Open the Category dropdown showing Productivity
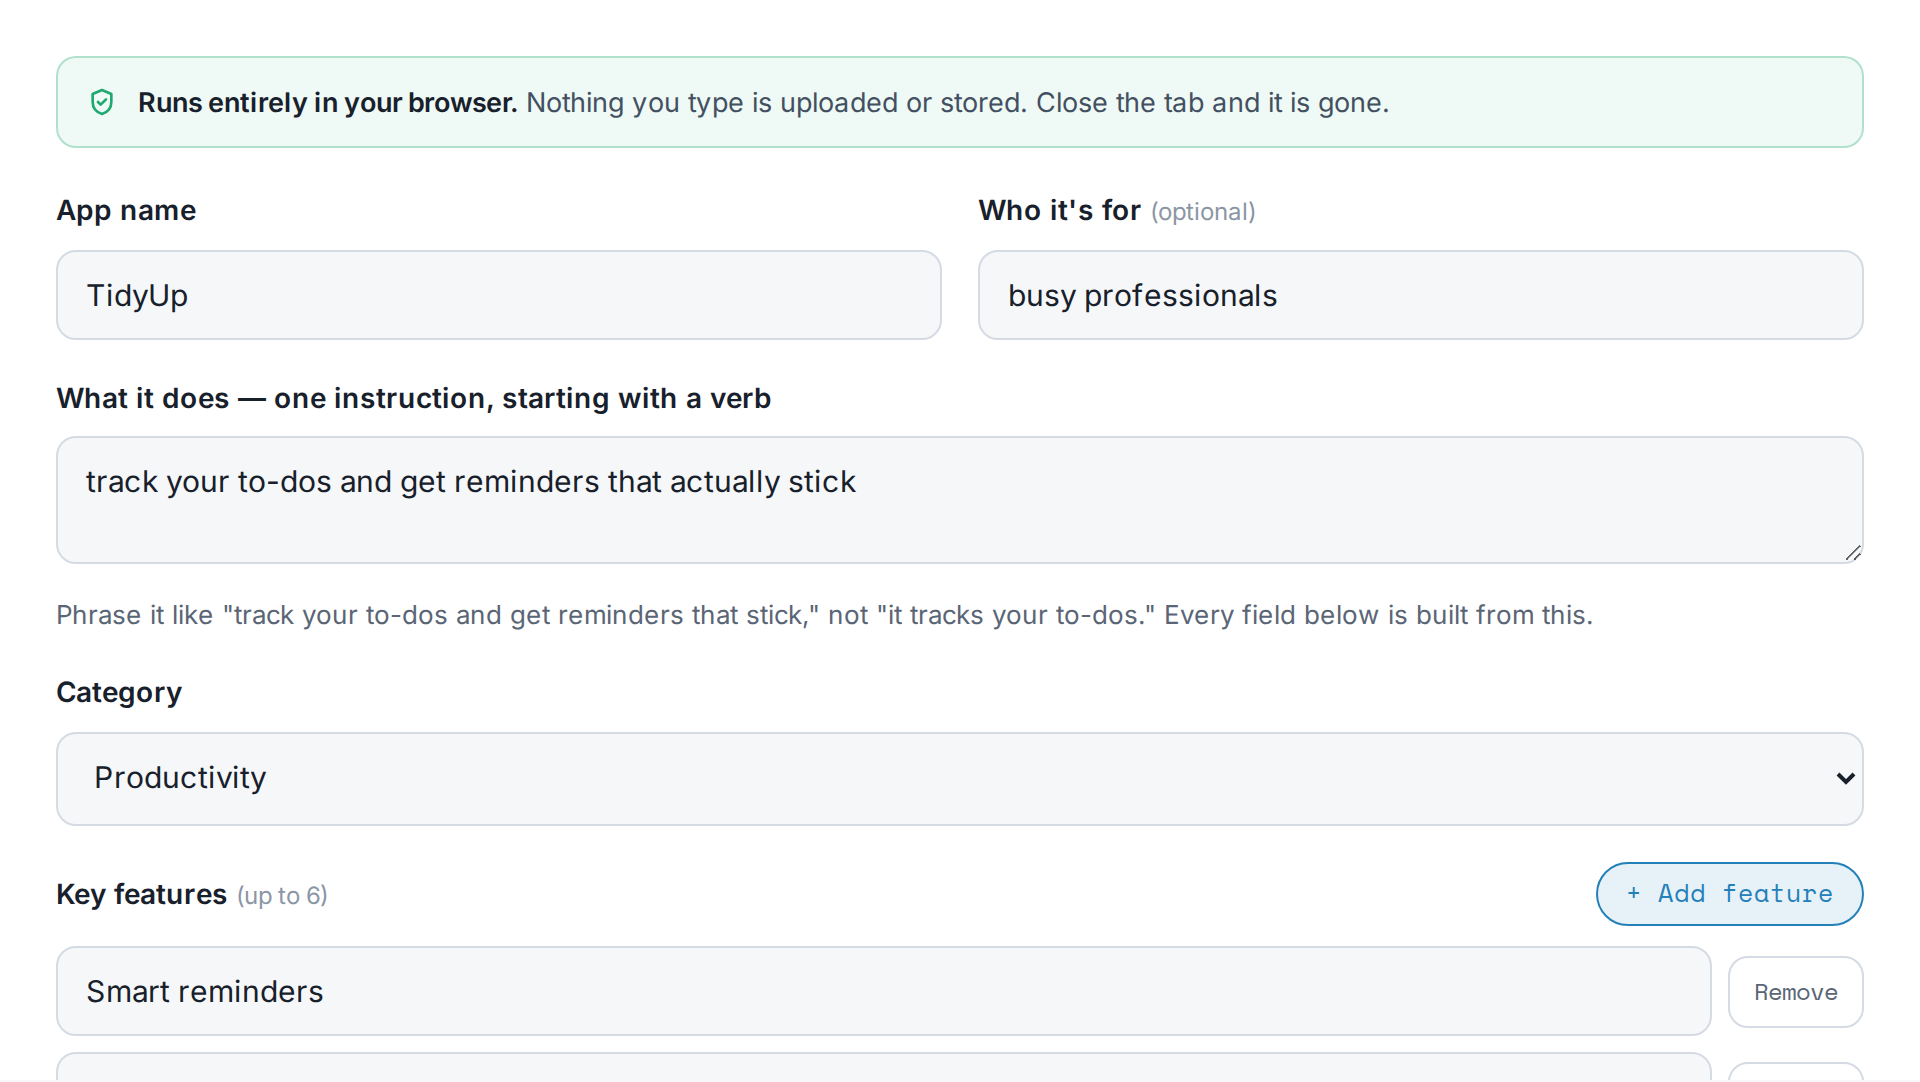The height and width of the screenshot is (1082, 1920). point(960,779)
